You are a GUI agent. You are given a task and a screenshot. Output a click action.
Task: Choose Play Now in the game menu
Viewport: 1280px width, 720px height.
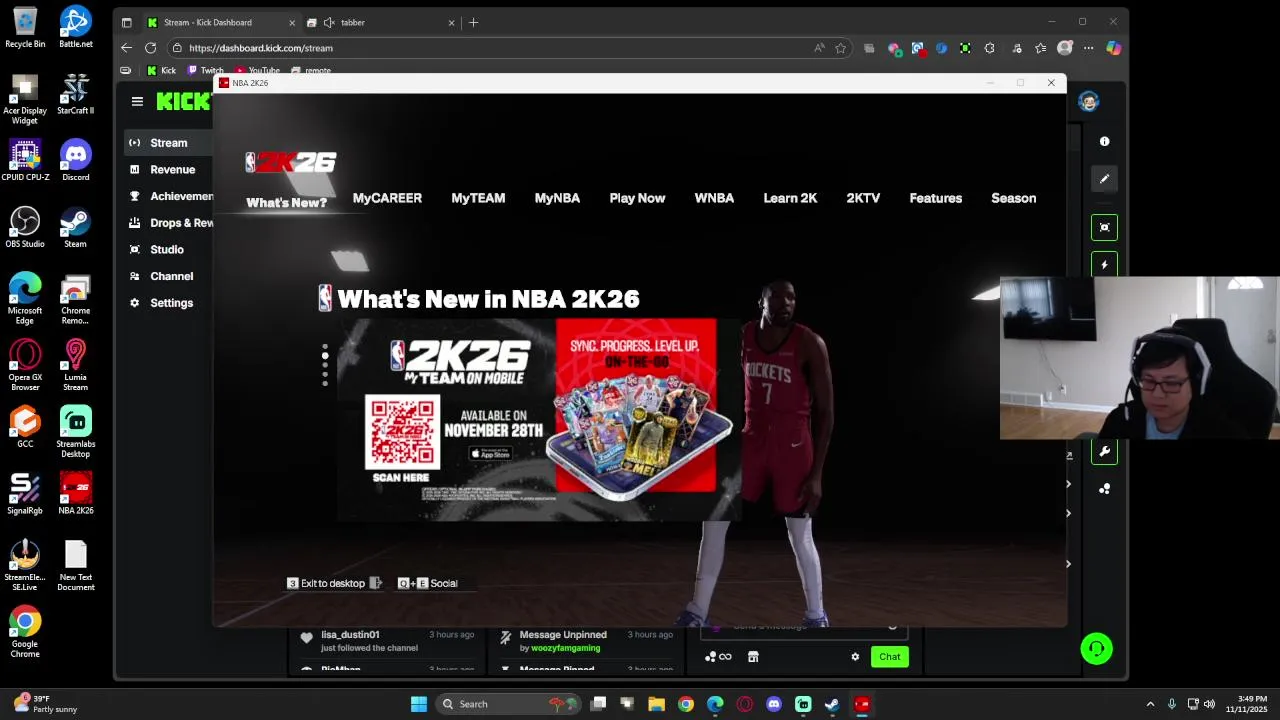click(x=637, y=198)
